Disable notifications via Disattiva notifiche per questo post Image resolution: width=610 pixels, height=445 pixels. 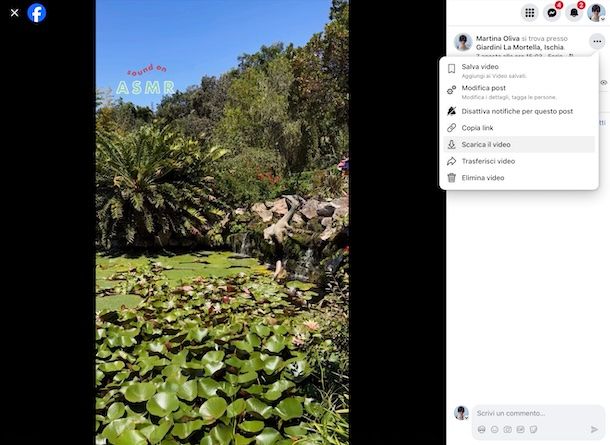coord(519,111)
